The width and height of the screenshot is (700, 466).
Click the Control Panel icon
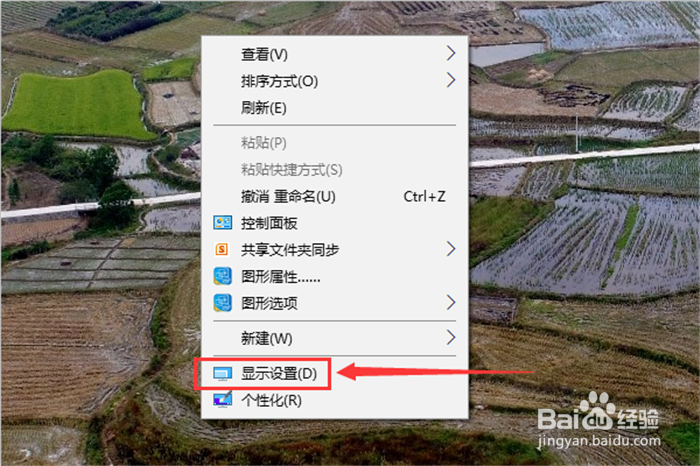(222, 222)
